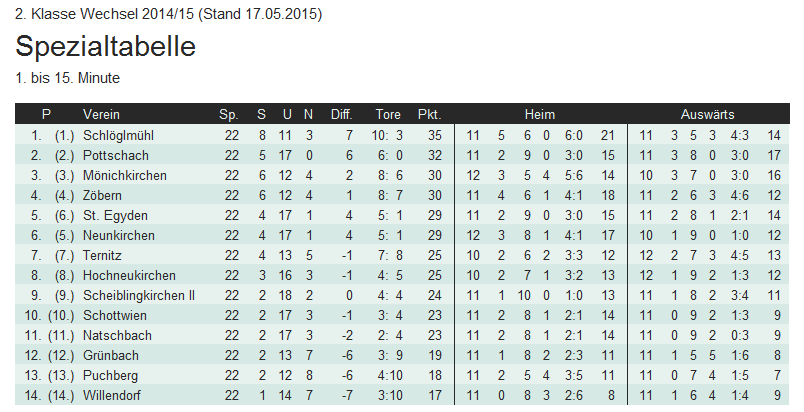804x412 pixels.
Task: Select Hochneukirchen team name
Action: pyautogui.click(x=129, y=275)
